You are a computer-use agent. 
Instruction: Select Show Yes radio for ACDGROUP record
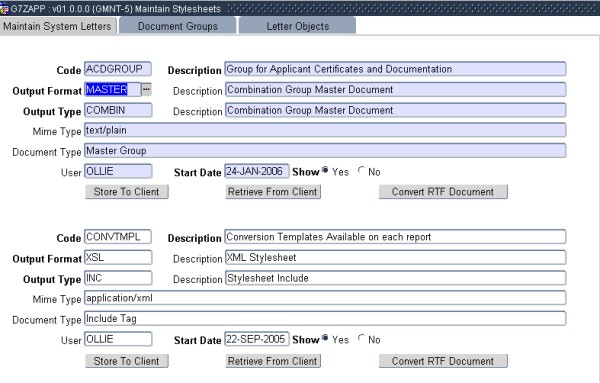tap(325, 170)
